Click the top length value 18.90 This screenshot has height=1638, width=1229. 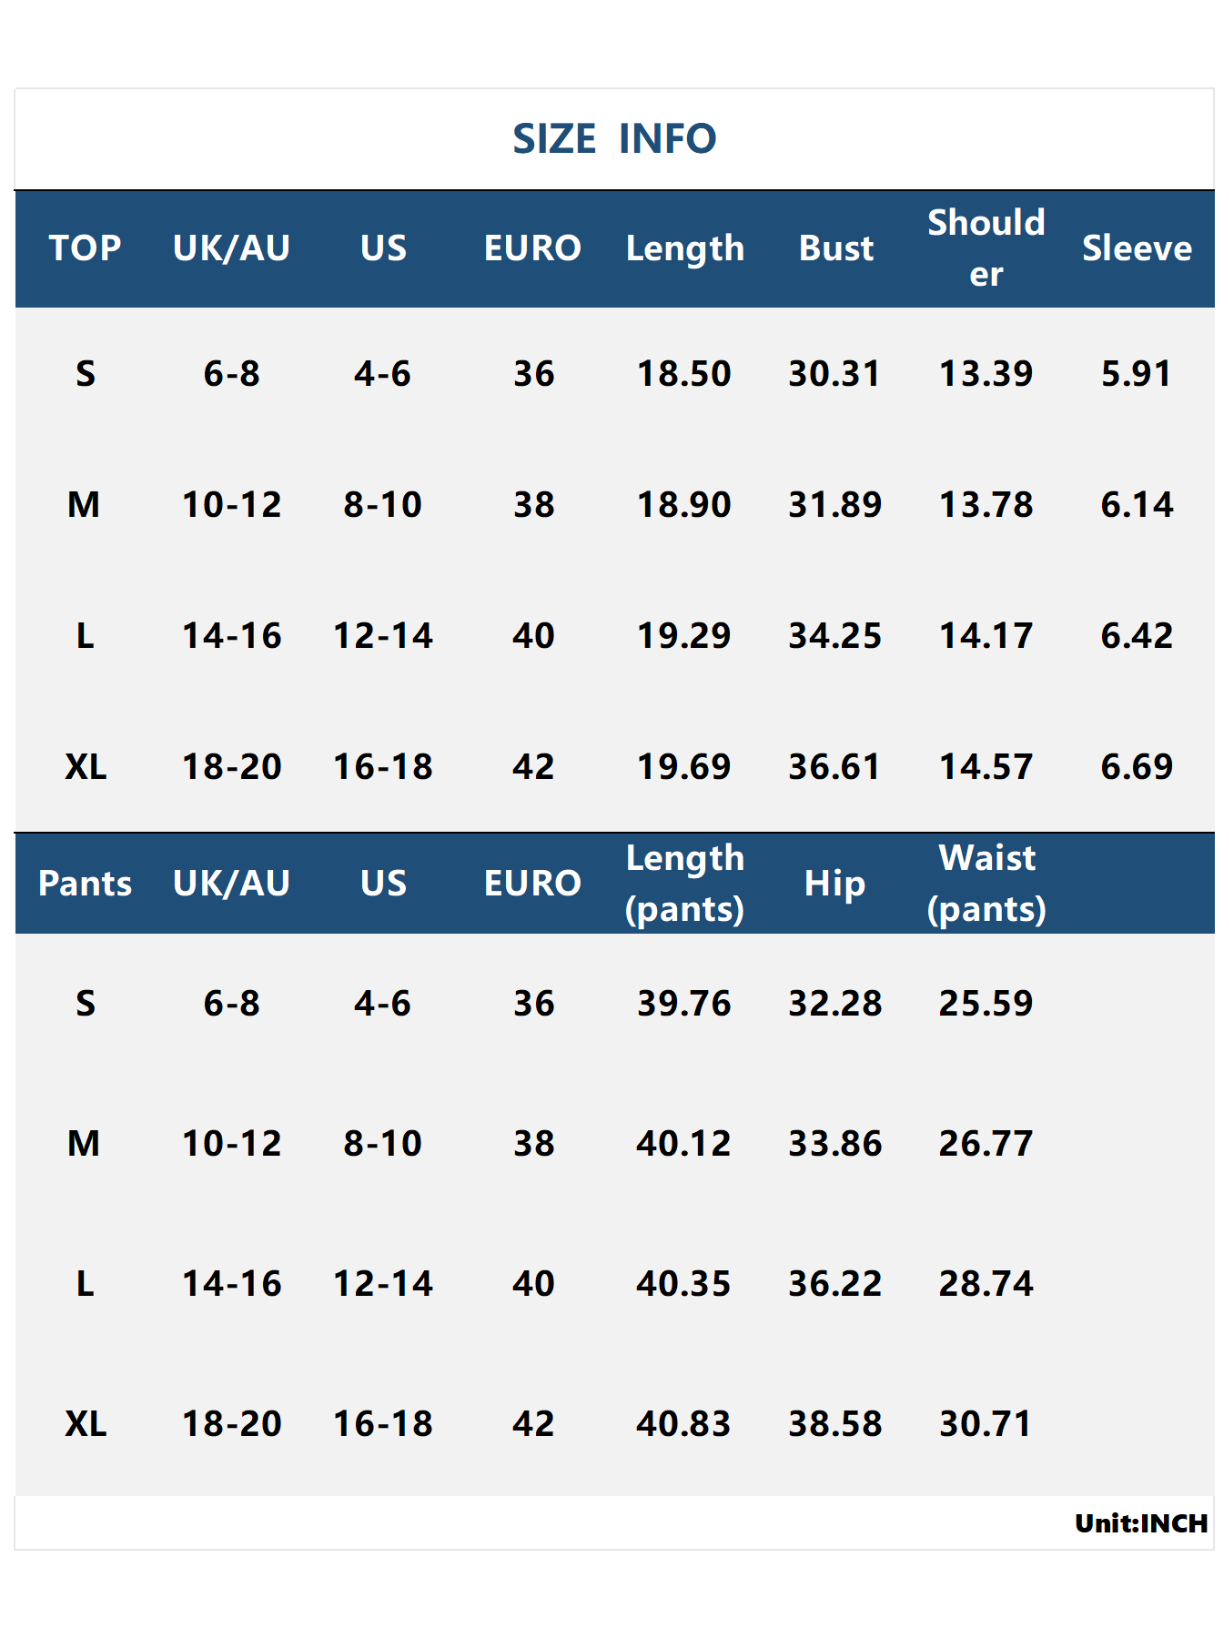(x=685, y=505)
